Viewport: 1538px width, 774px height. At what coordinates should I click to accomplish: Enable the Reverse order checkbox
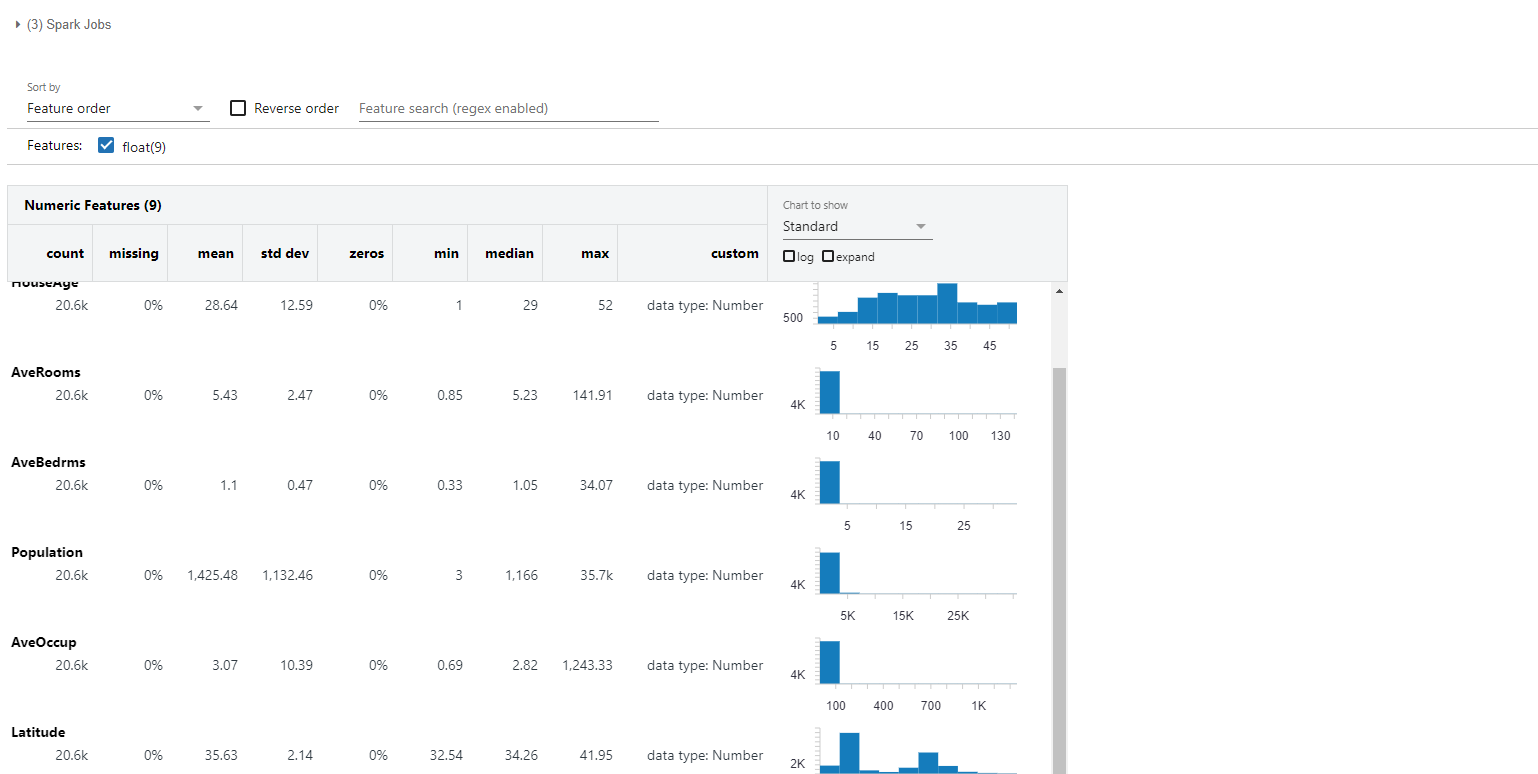pos(238,108)
